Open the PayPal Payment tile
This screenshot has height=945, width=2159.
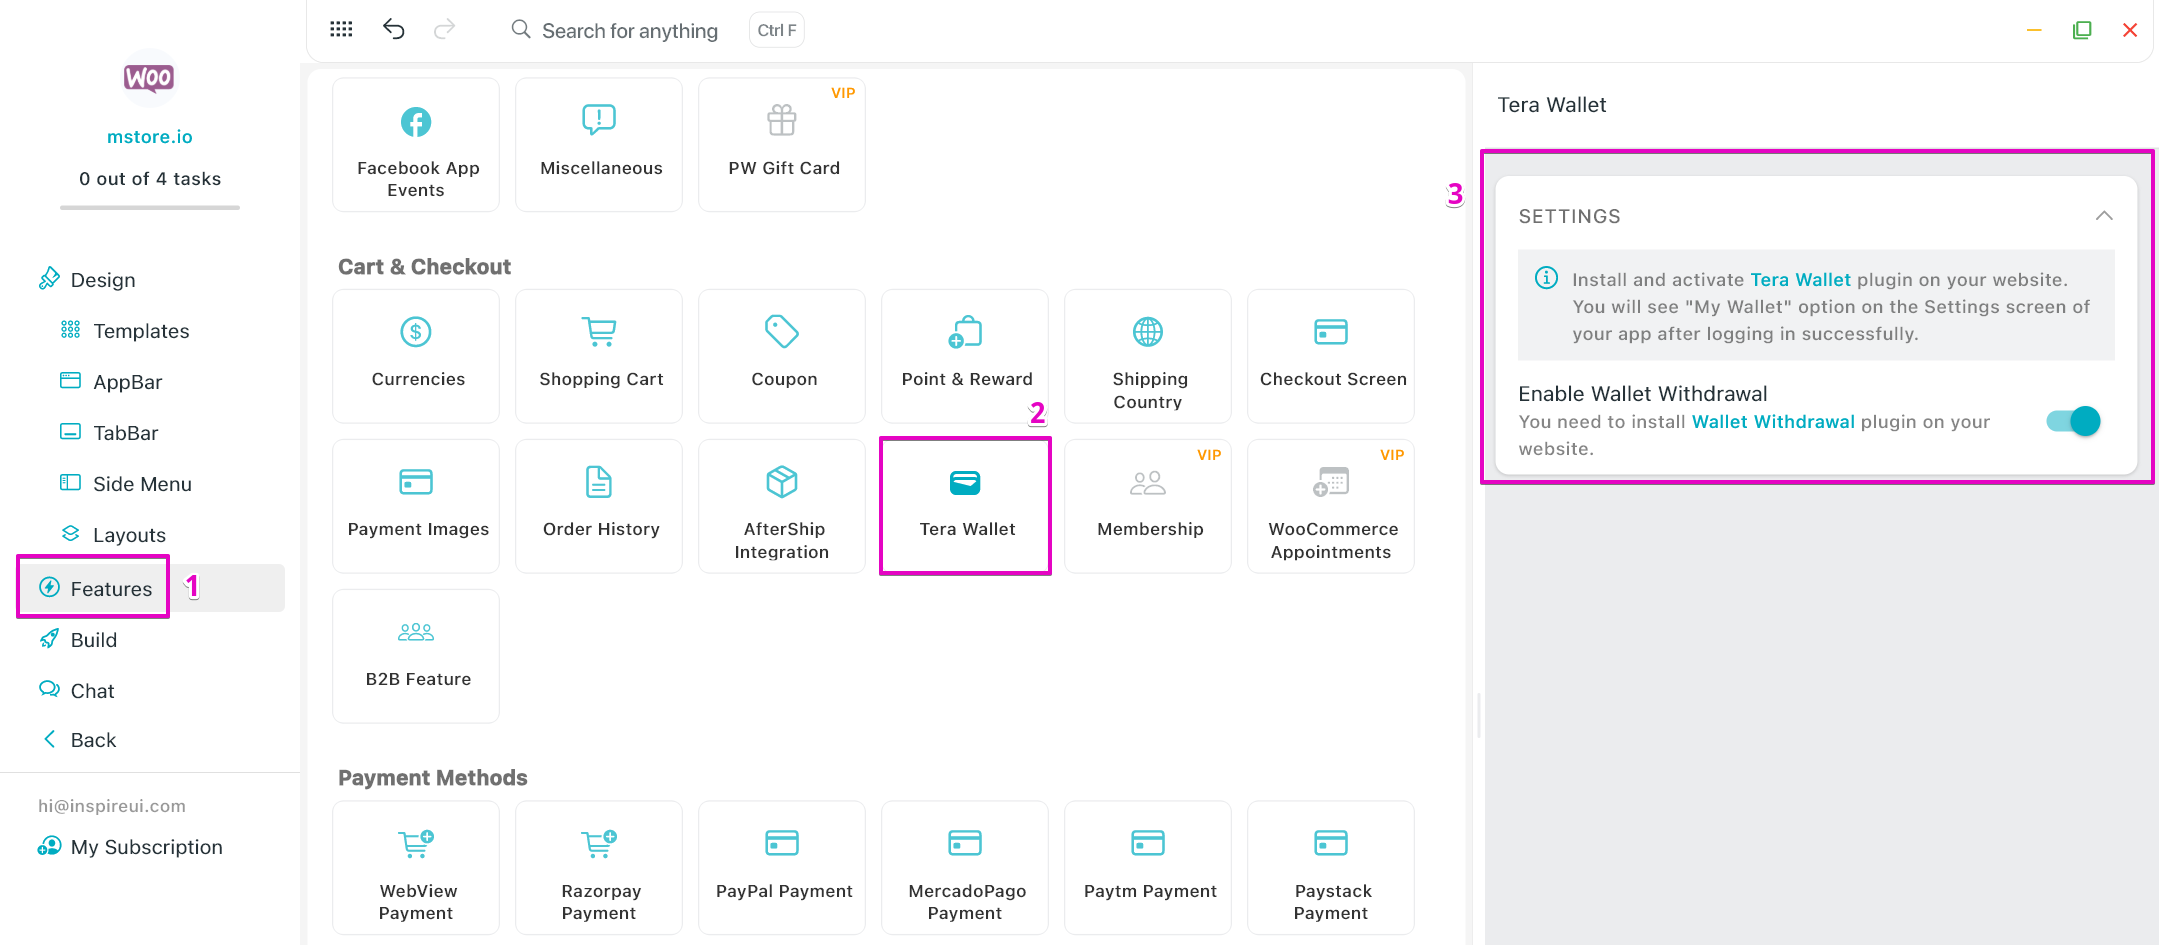coord(782,866)
